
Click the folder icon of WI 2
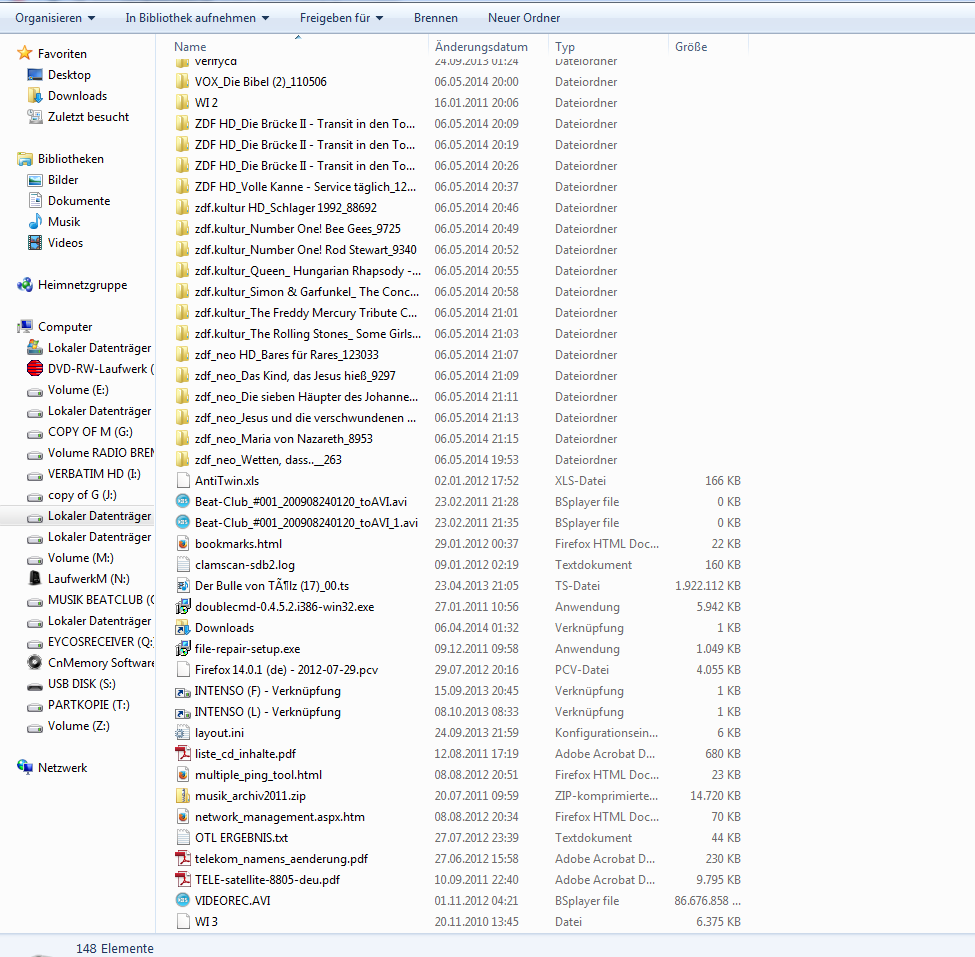(182, 103)
